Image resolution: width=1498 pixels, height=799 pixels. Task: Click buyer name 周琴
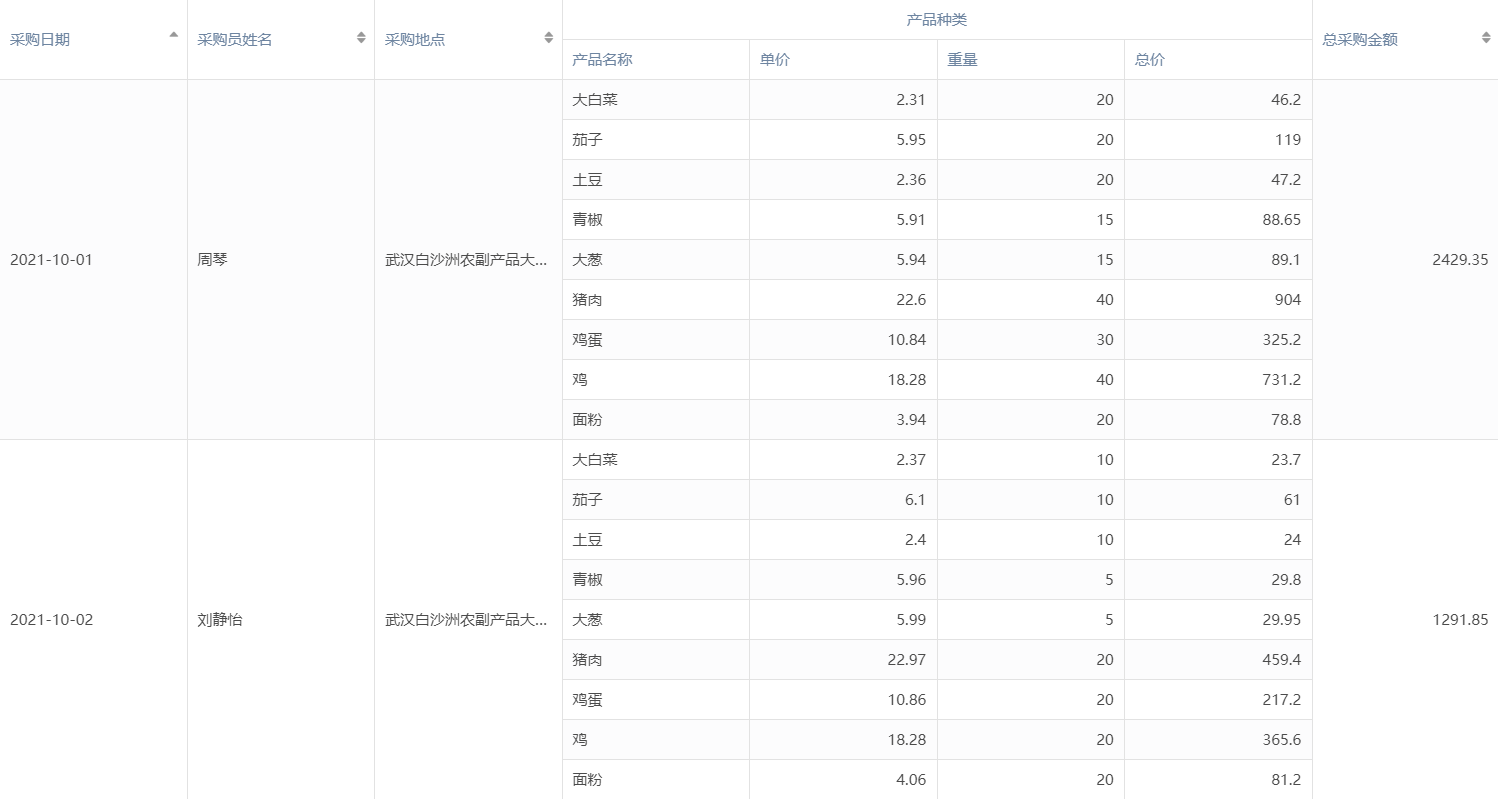213,260
